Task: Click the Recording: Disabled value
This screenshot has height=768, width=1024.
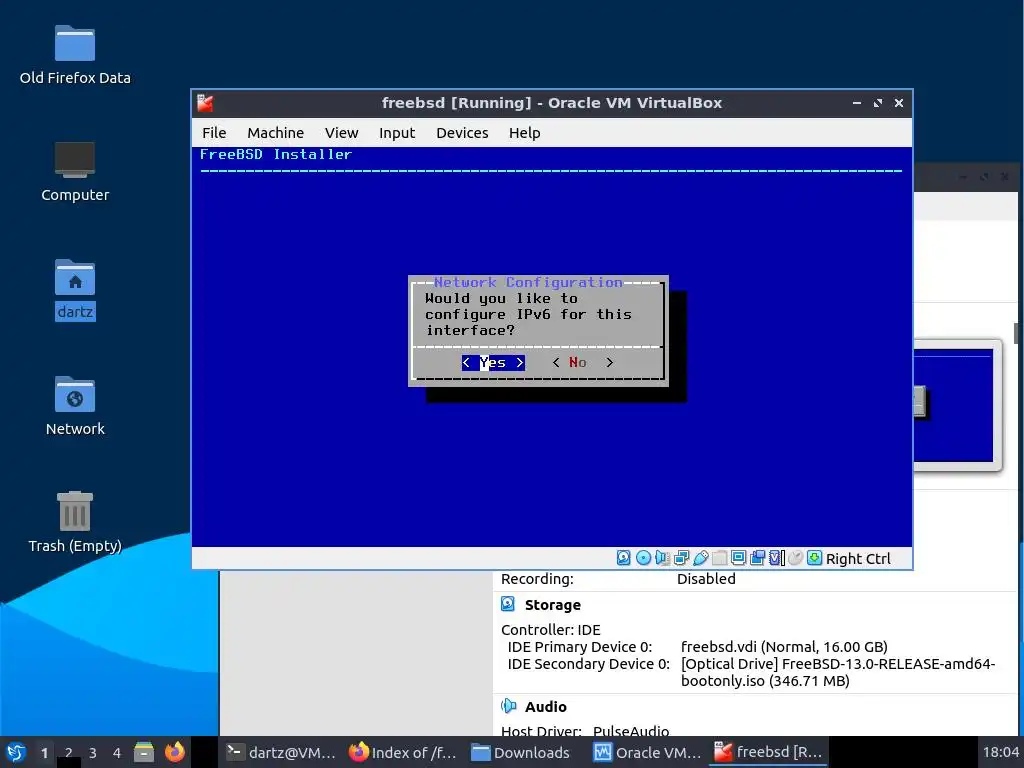Action: coord(706,579)
